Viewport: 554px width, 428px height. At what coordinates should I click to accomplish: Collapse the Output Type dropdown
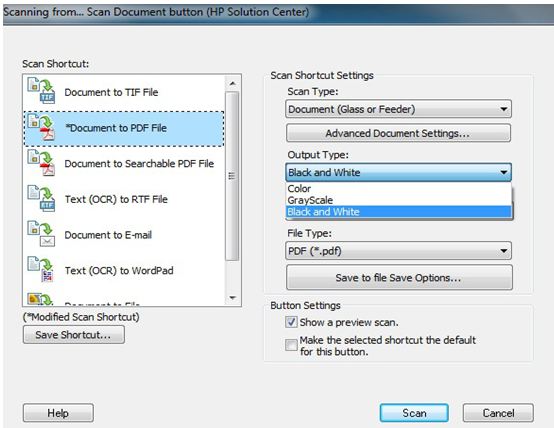398,172
